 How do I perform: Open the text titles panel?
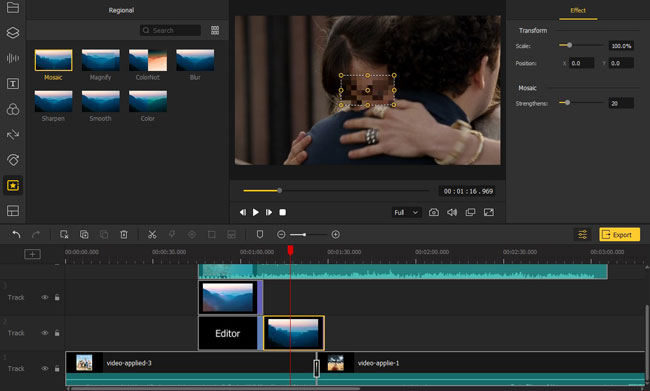coord(13,84)
